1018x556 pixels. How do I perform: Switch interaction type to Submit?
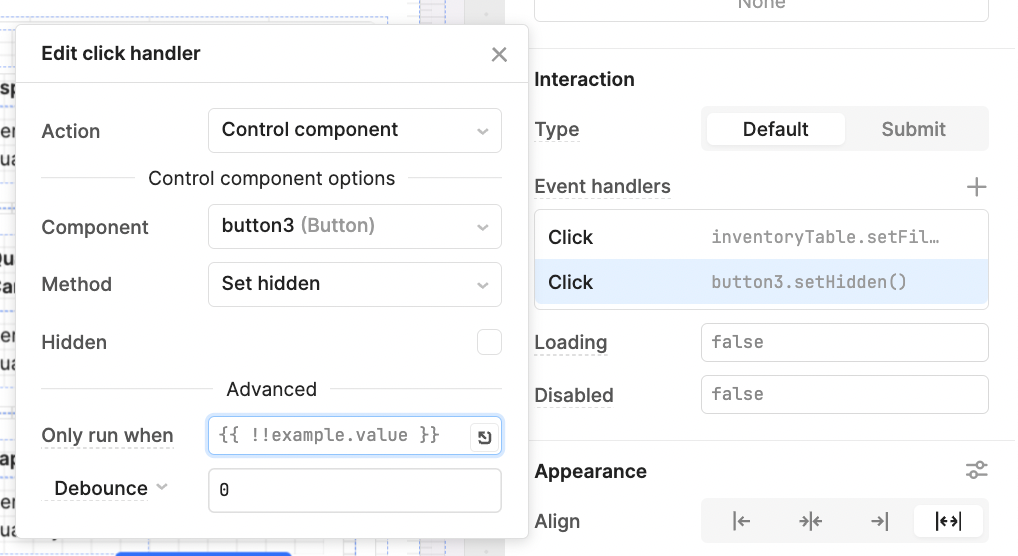click(913, 129)
